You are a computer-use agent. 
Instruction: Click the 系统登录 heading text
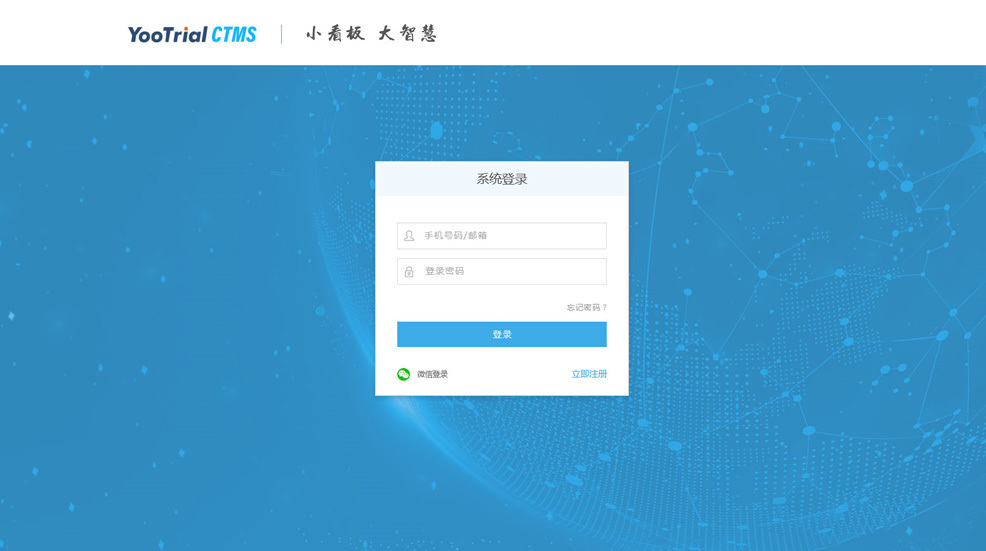point(502,179)
